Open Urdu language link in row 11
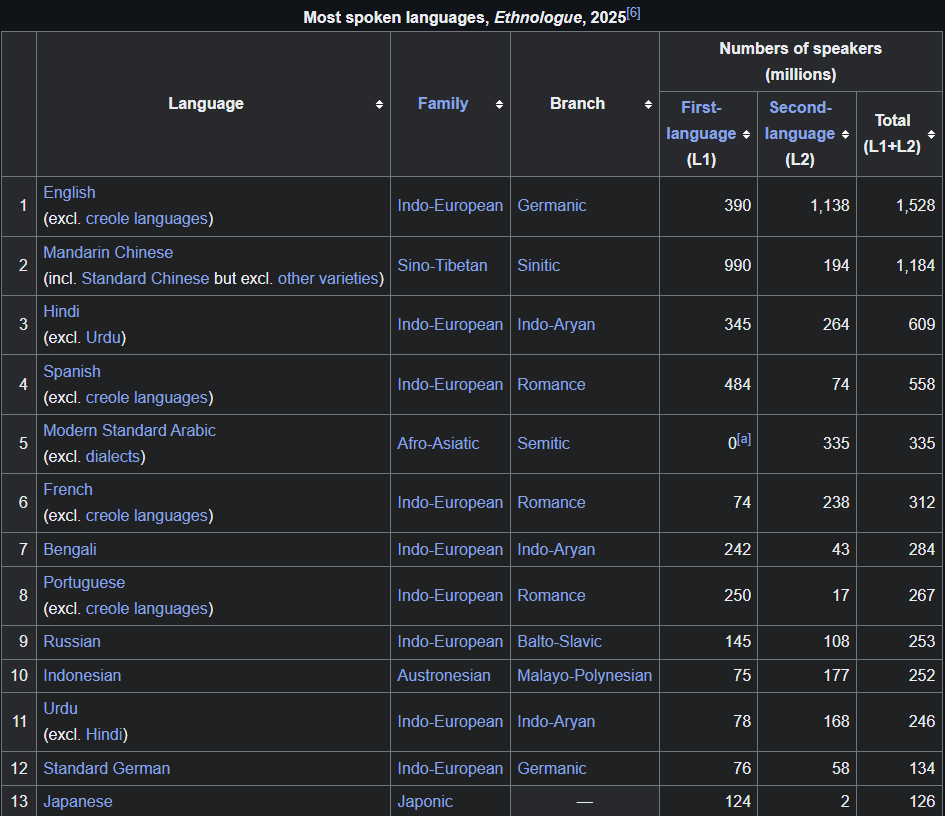 pyautogui.click(x=60, y=708)
